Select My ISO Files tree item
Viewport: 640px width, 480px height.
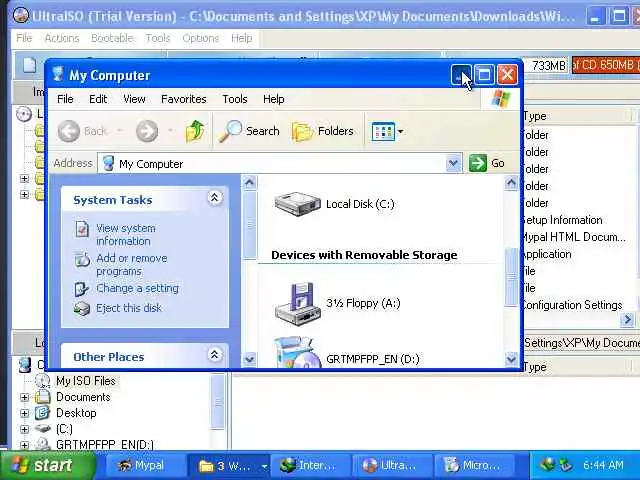coord(85,381)
